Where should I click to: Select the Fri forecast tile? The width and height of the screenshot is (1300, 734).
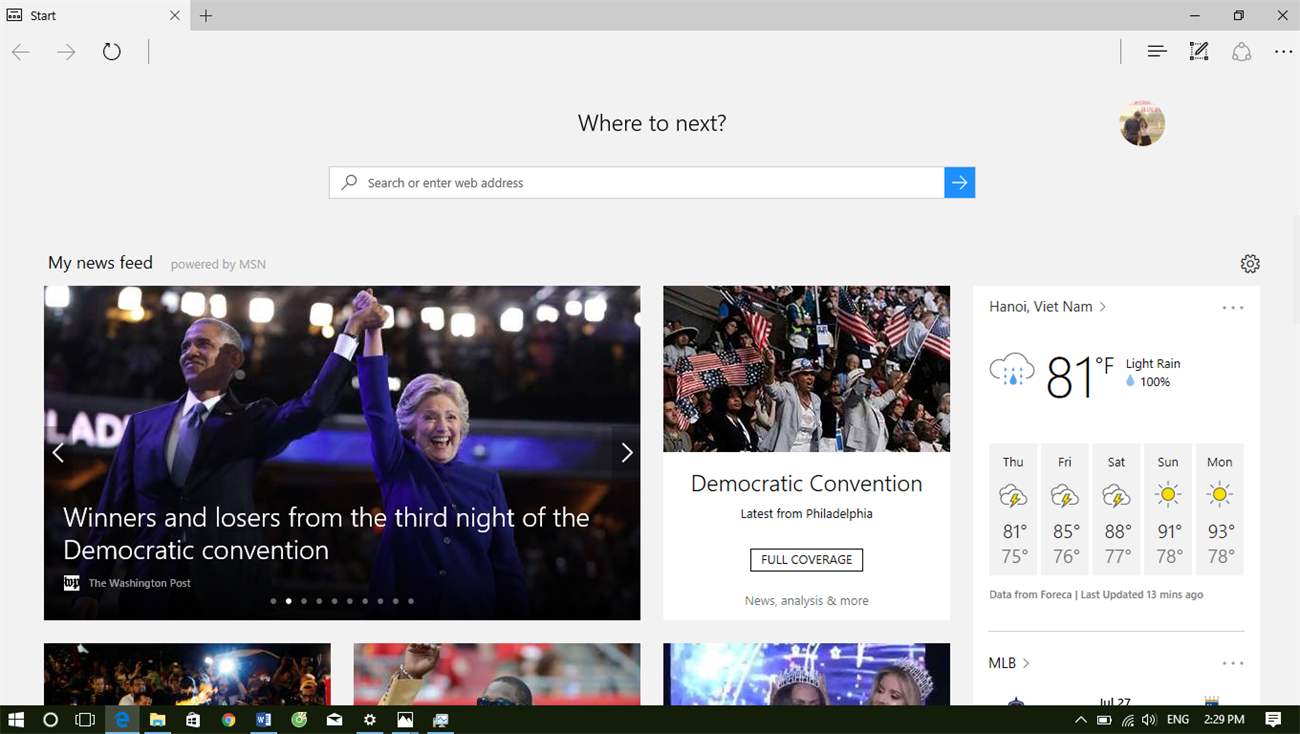tap(1065, 510)
